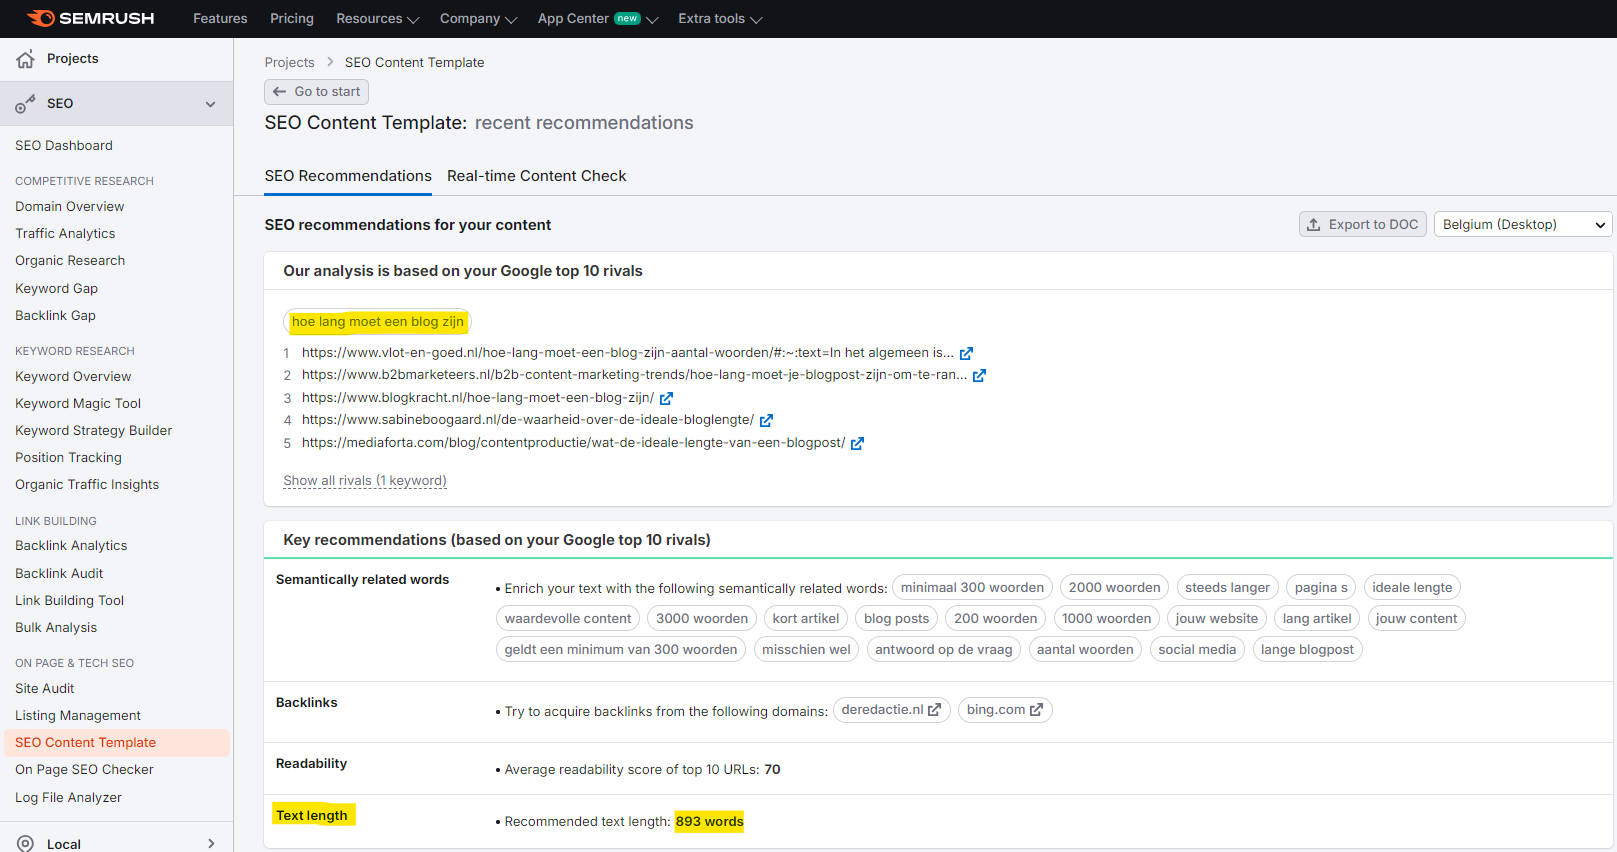Open Site Audit in sidebar
The image size is (1617, 852).
[x=44, y=689]
